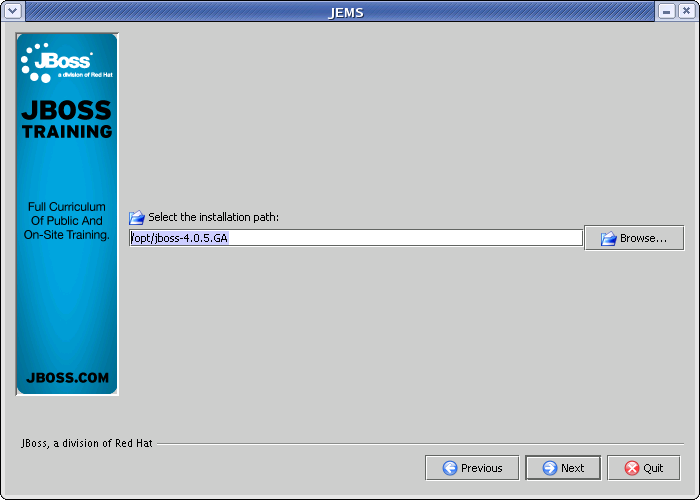Focus the installation path text field

[x=356, y=238]
